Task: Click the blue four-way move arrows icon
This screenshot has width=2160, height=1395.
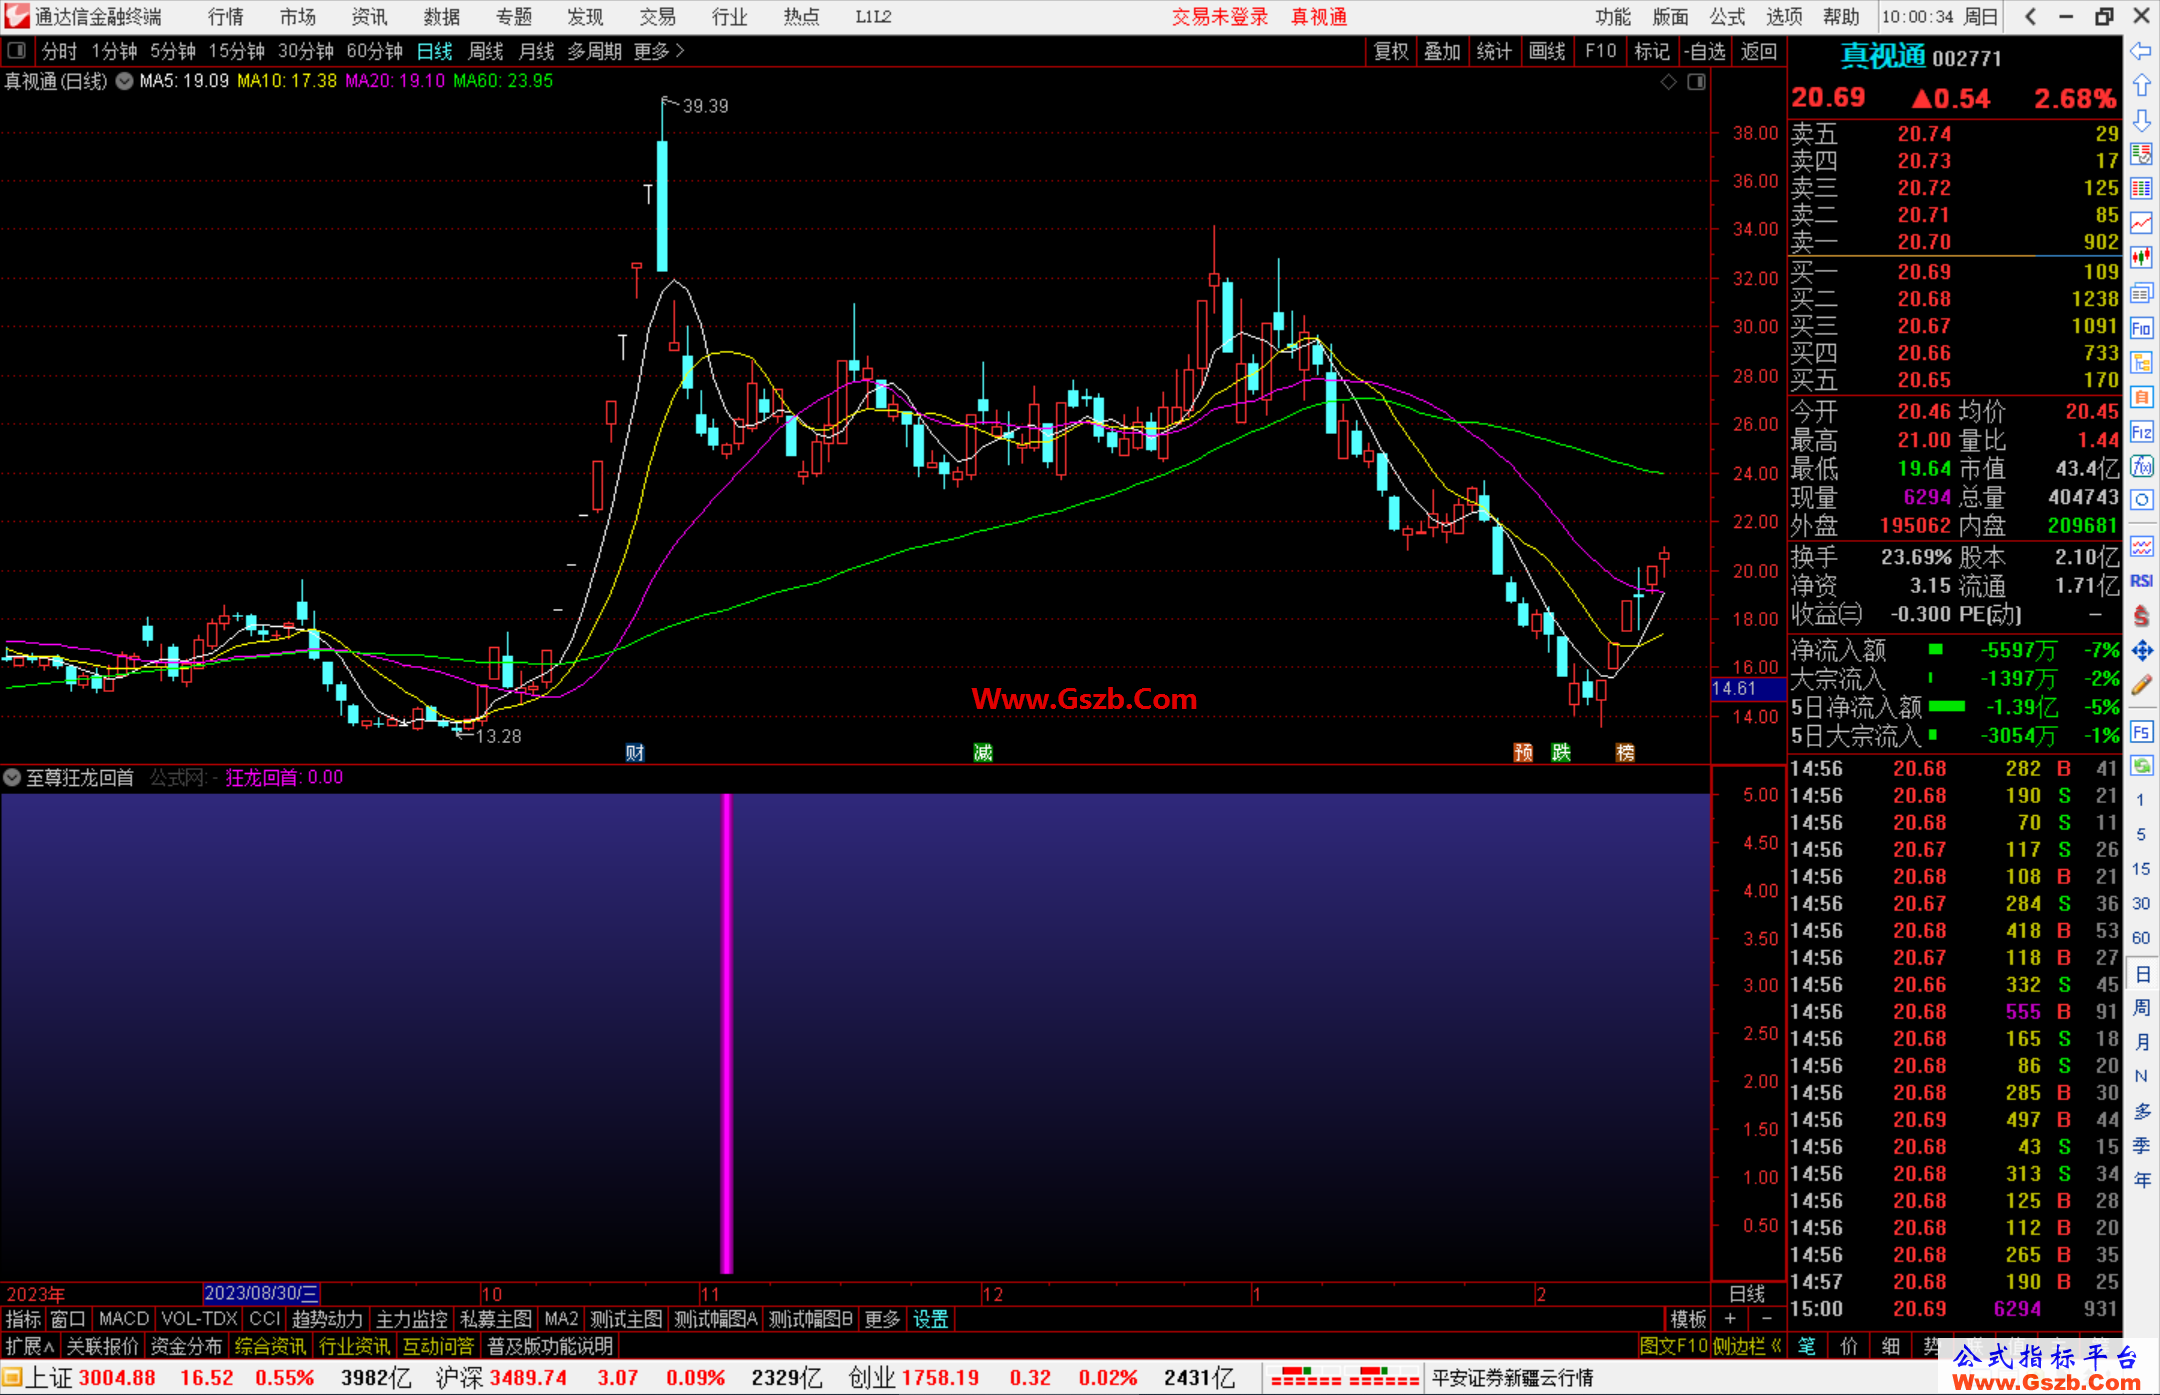Action: [x=2141, y=651]
